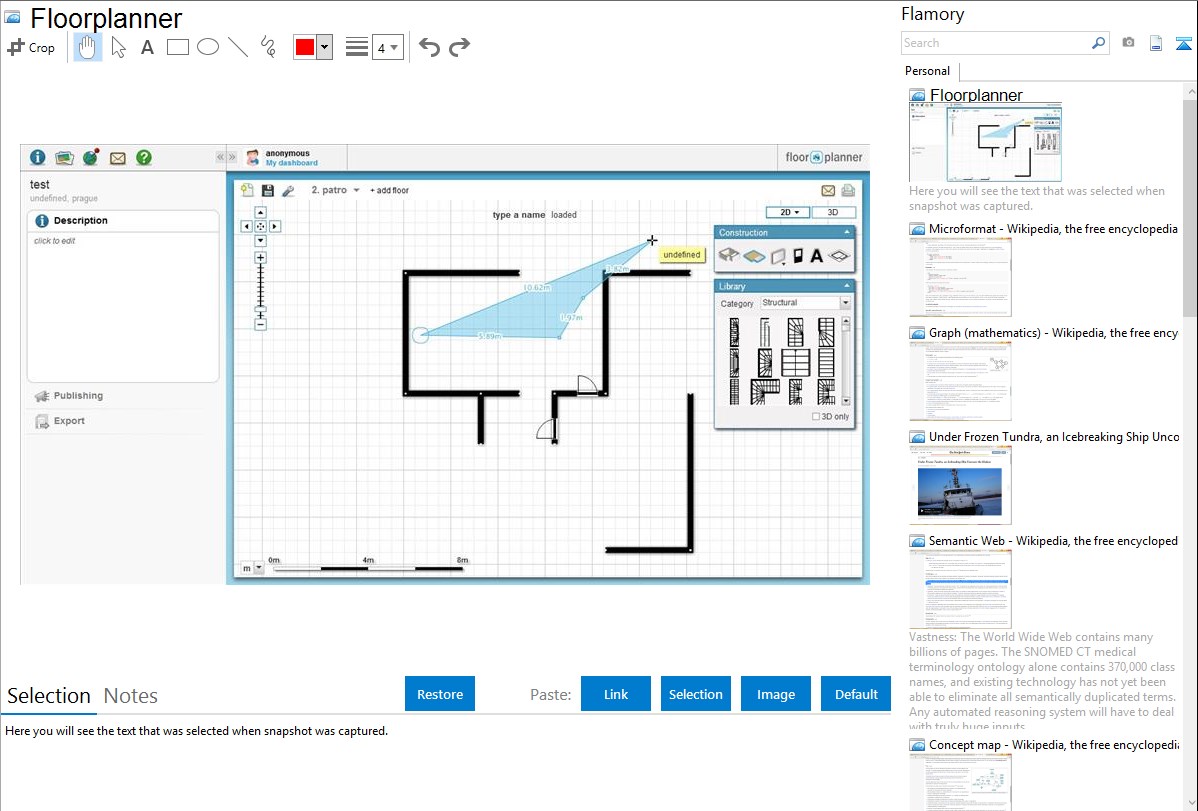The image size is (1198, 811).
Task: Click the green help question icon
Action: tap(144, 157)
